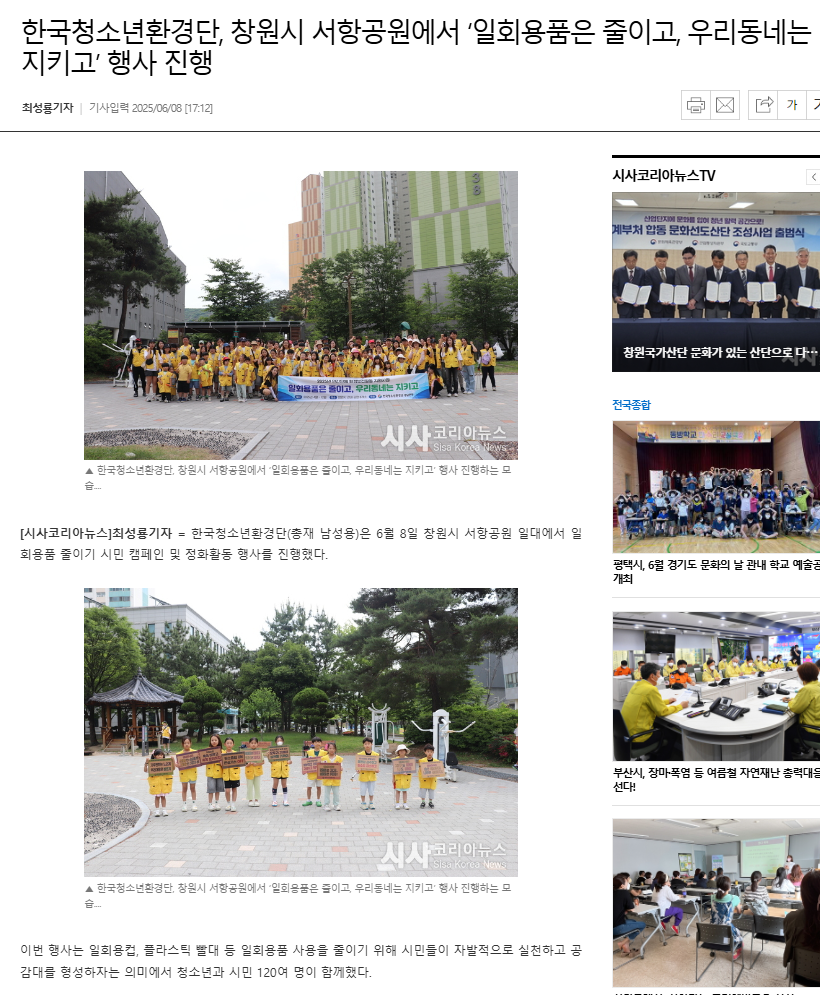Click the 평택시 6월 경기도 문화의 날 headline
Viewport: 820px width, 995px height.
pos(716,571)
